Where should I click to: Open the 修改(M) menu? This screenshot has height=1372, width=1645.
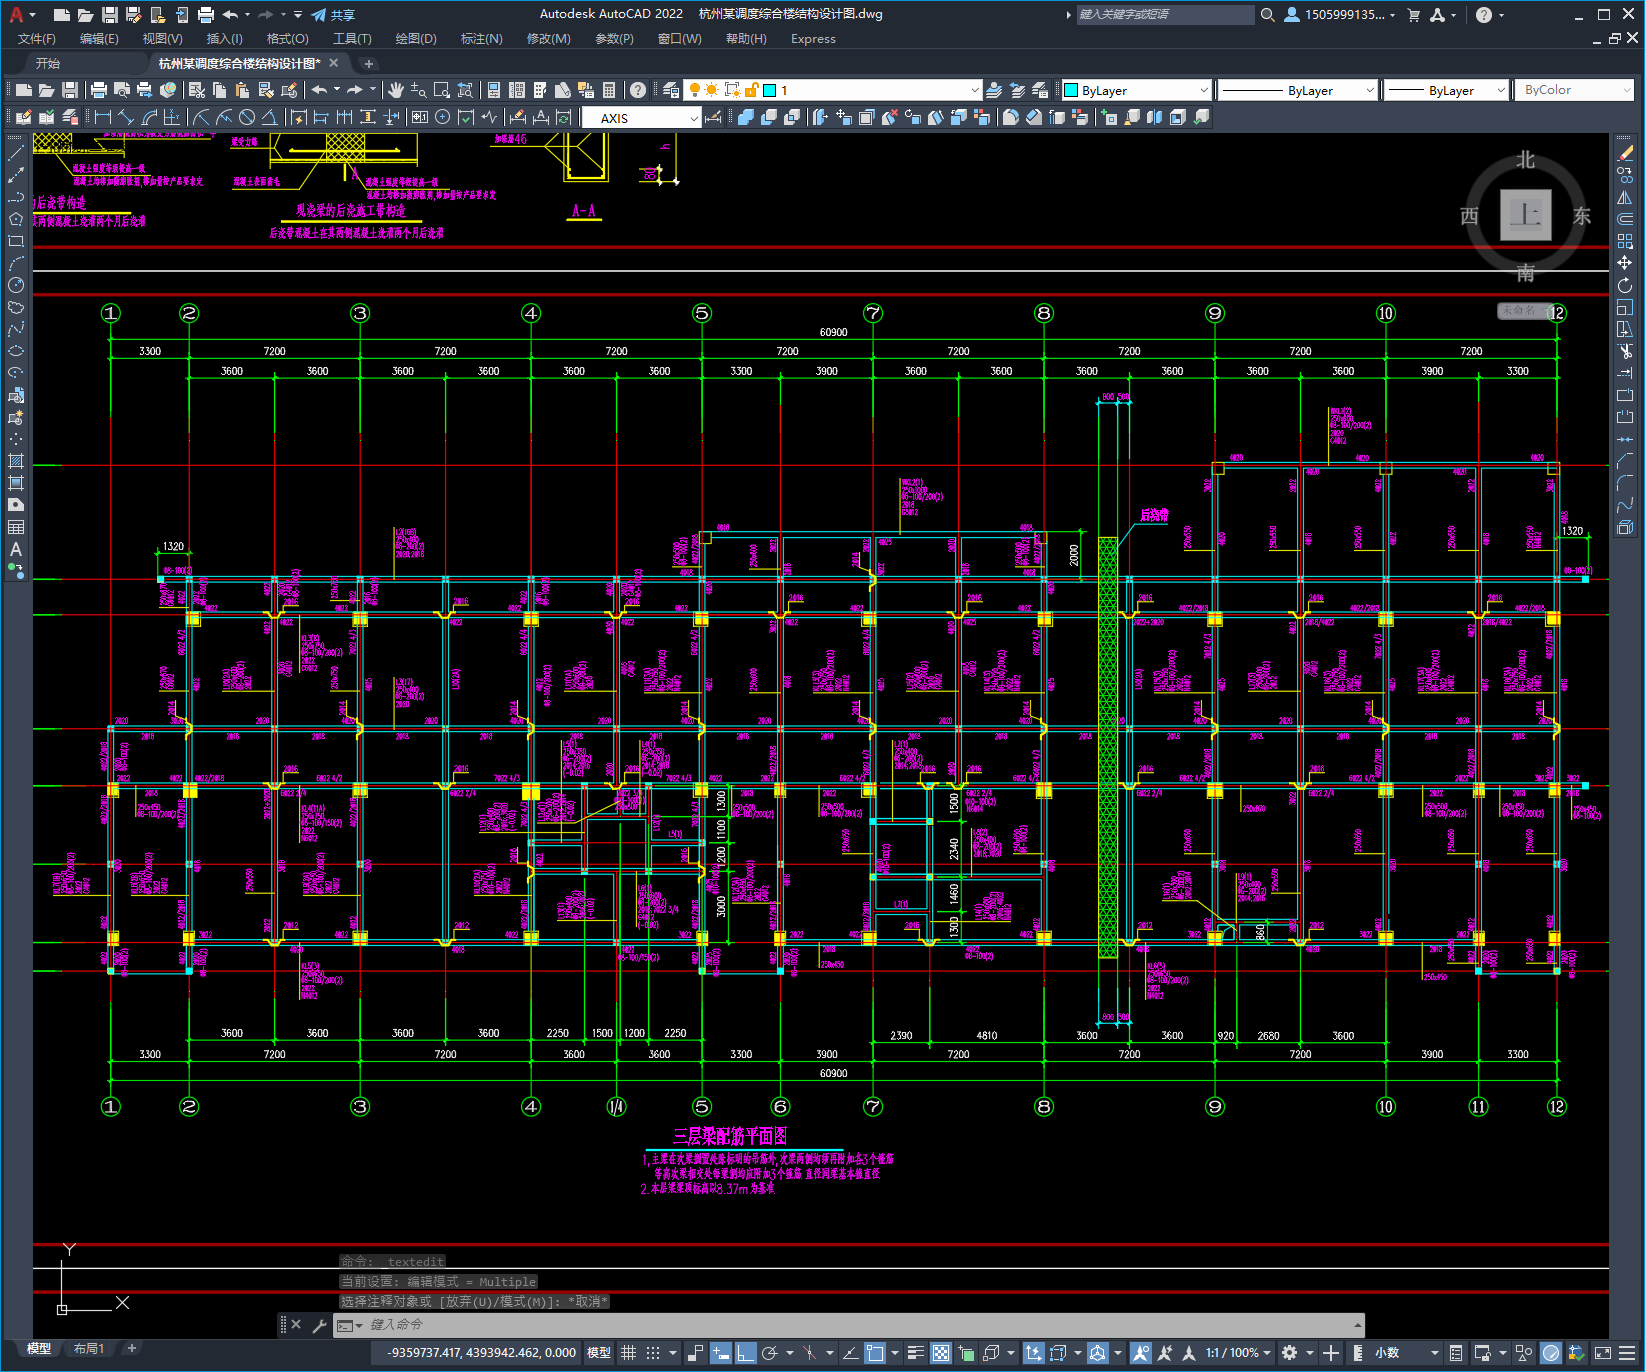(548, 39)
